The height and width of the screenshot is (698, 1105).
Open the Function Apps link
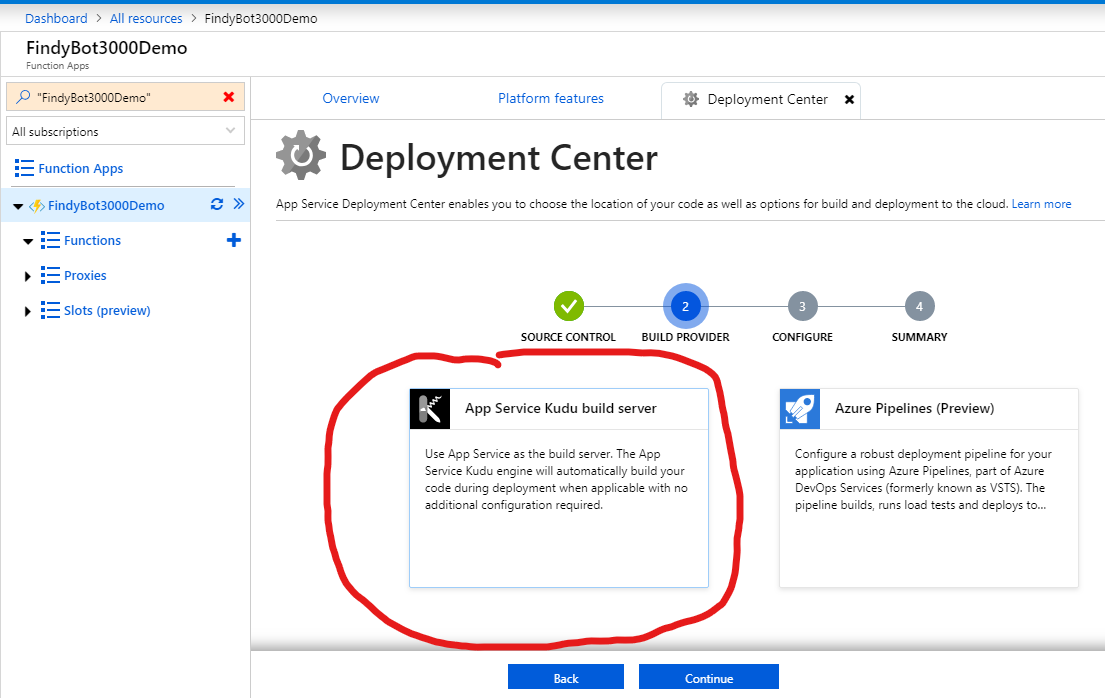tap(80, 169)
